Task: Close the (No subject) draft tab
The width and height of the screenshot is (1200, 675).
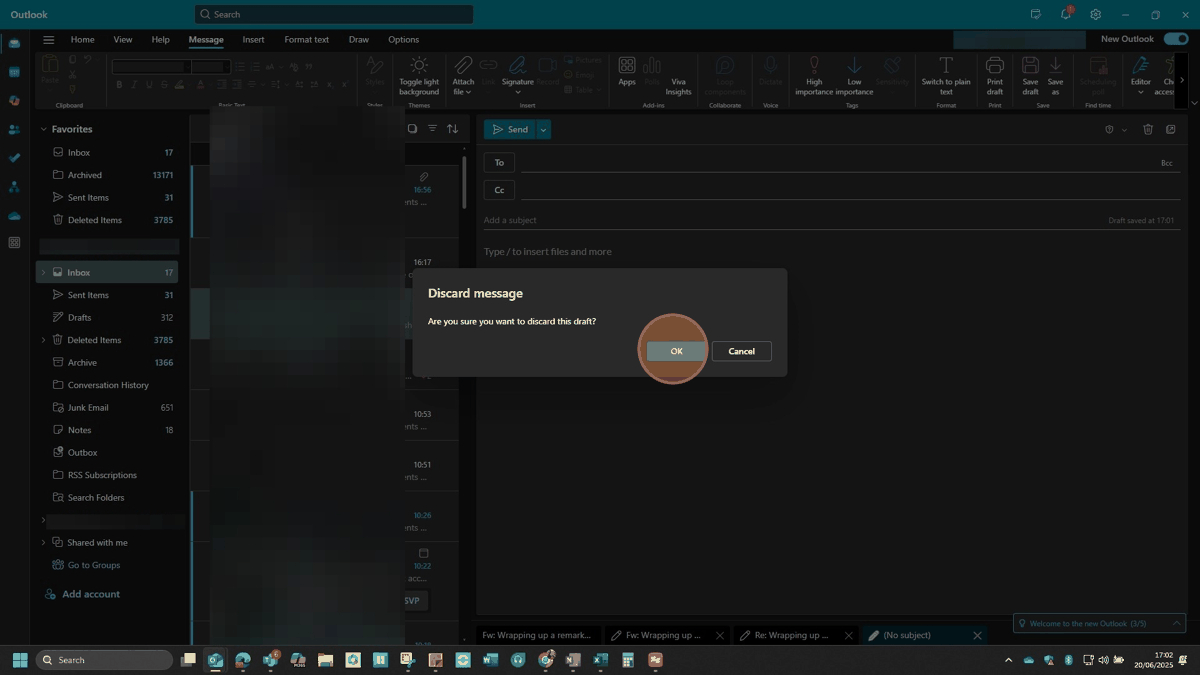Action: [x=977, y=635]
